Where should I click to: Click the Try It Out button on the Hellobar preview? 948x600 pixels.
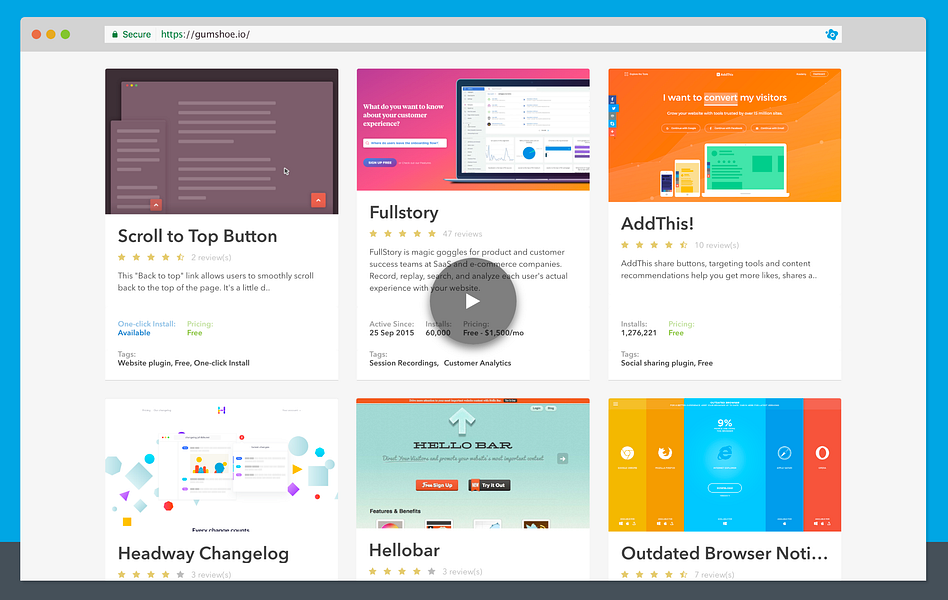(491, 485)
